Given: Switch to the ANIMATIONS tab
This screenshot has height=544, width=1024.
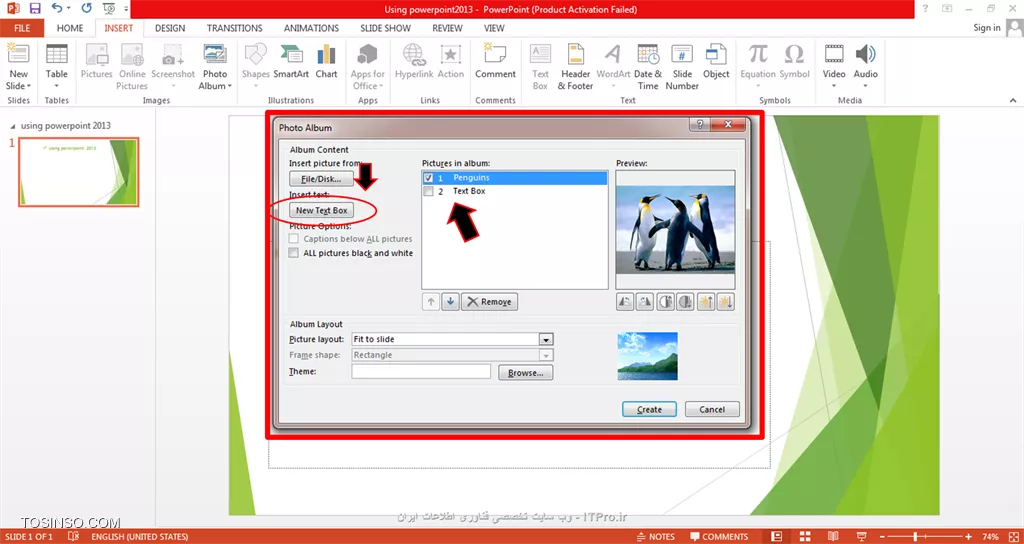Looking at the screenshot, I should 312,28.
